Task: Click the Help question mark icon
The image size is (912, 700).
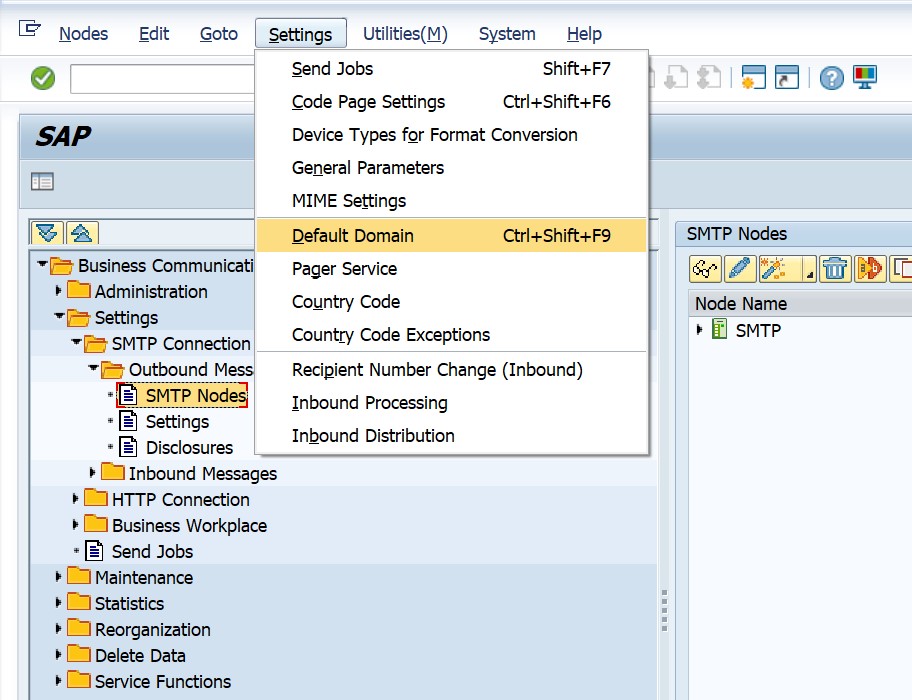Action: click(831, 77)
